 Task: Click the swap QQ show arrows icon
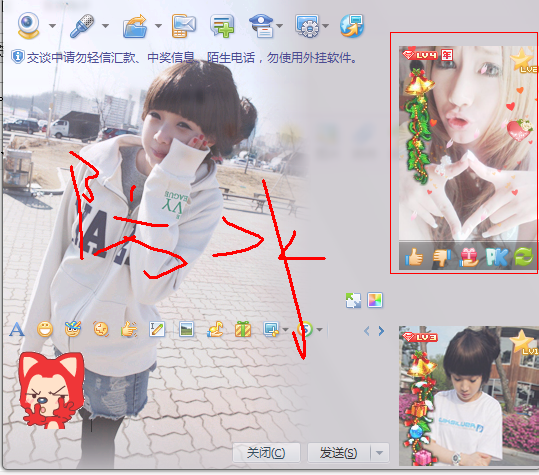[353, 300]
